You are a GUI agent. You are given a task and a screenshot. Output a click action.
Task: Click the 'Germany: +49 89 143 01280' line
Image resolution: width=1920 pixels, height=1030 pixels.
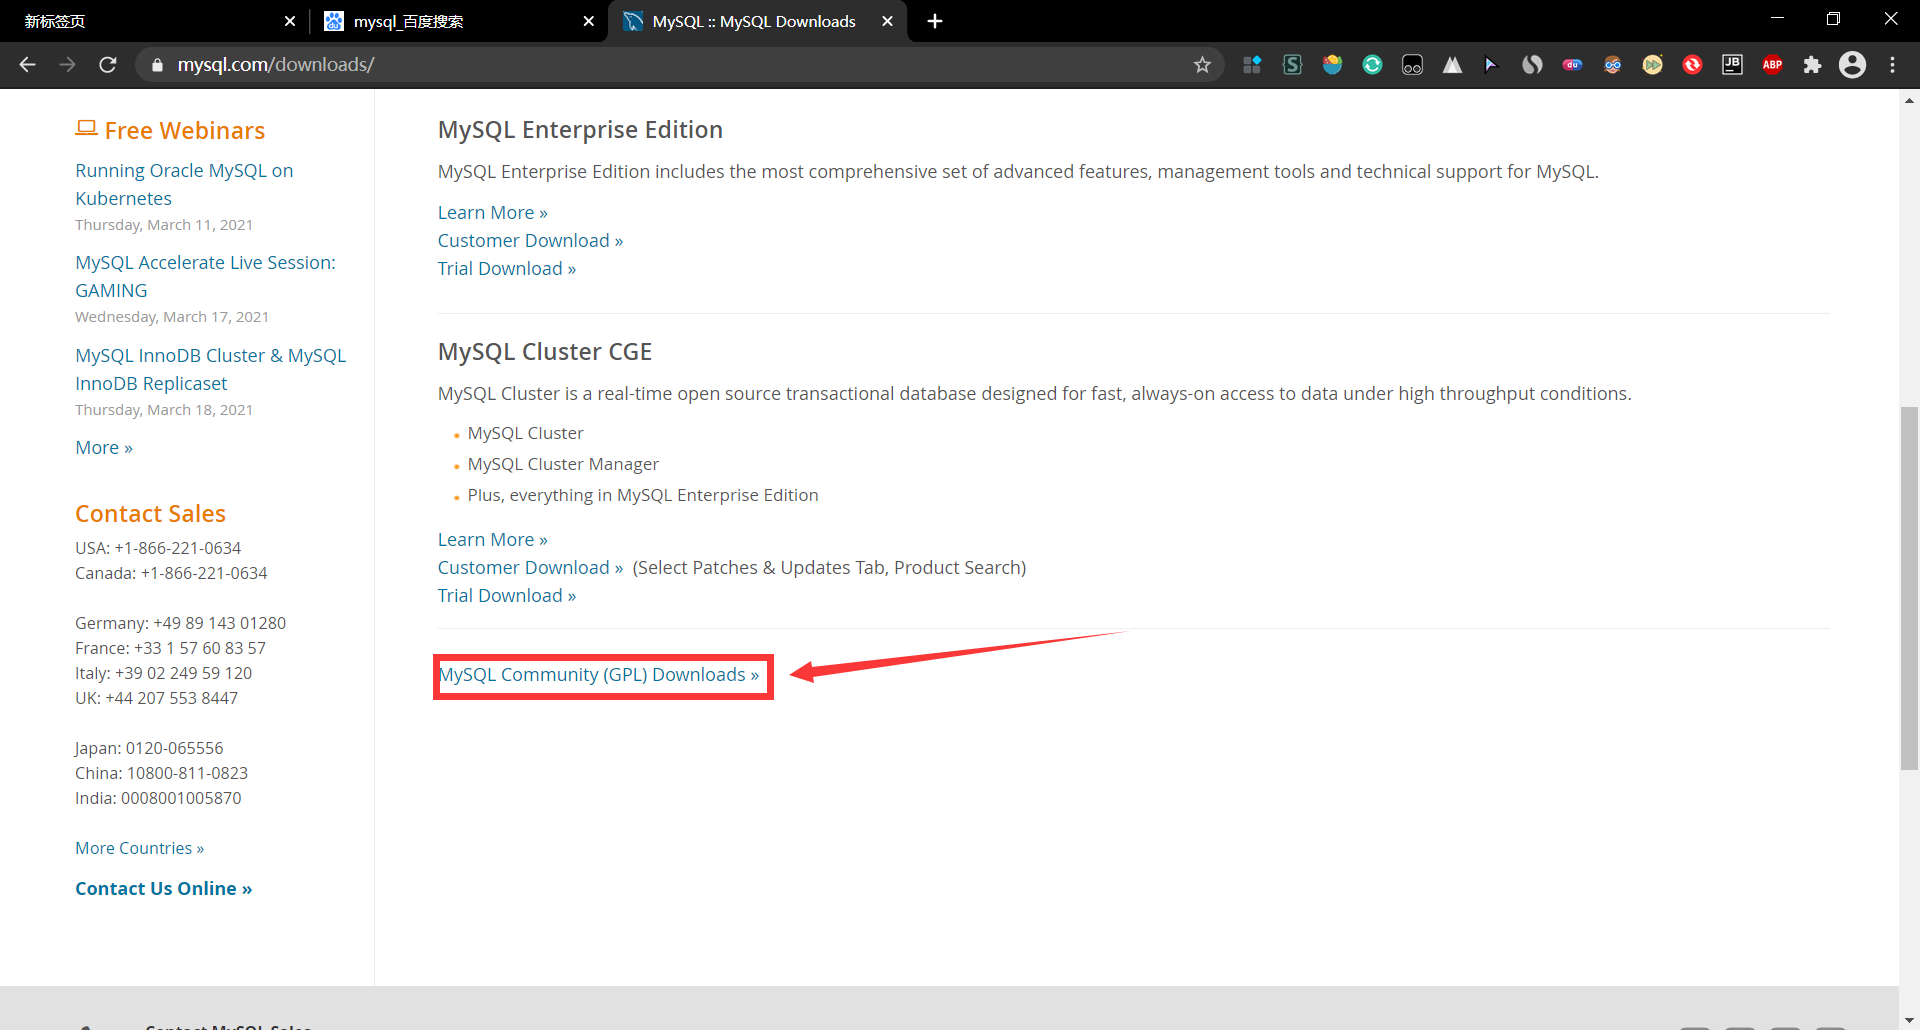[x=180, y=624]
